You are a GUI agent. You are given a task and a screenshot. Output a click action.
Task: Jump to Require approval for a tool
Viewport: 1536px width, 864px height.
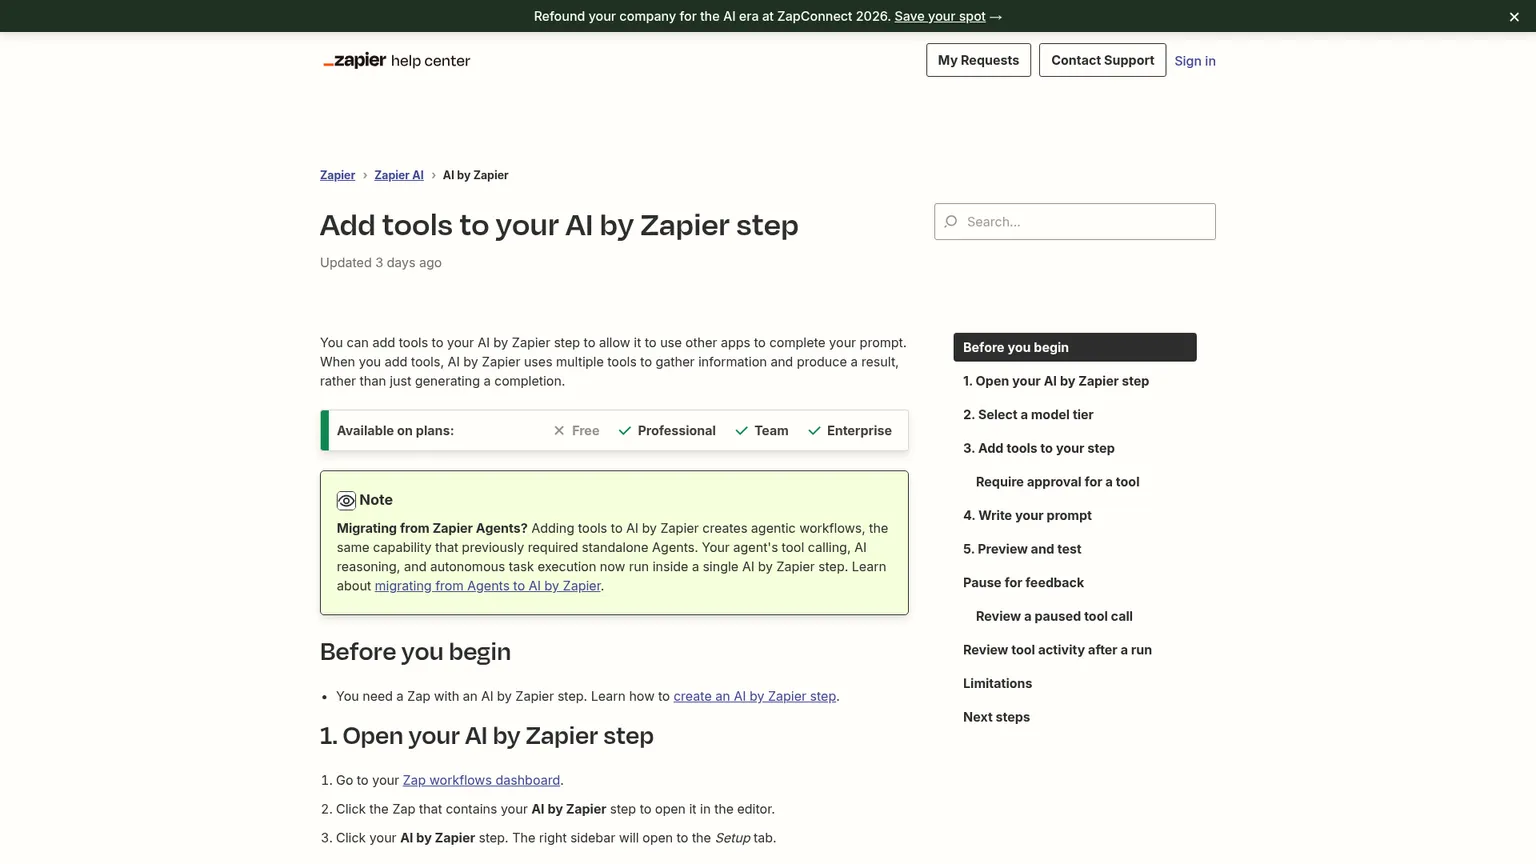tap(1058, 482)
